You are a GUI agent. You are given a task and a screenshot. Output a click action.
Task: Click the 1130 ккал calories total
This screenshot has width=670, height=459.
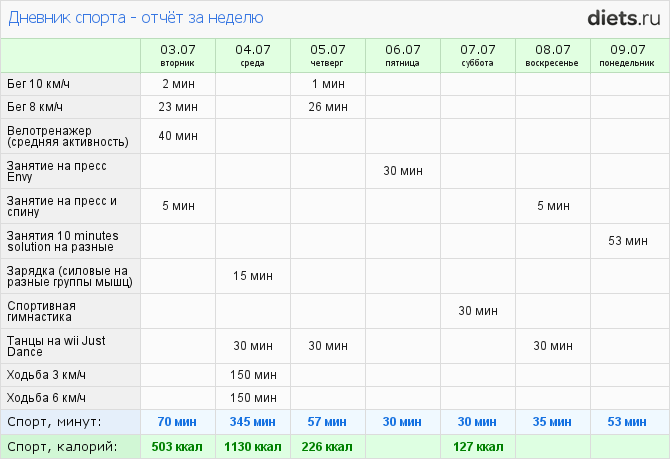point(252,446)
